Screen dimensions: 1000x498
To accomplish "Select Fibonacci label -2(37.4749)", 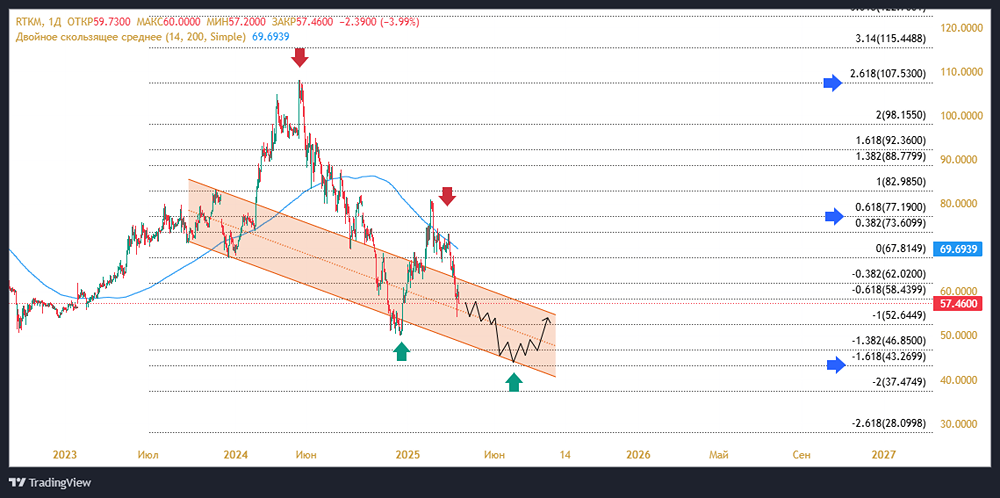I will tap(899, 381).
